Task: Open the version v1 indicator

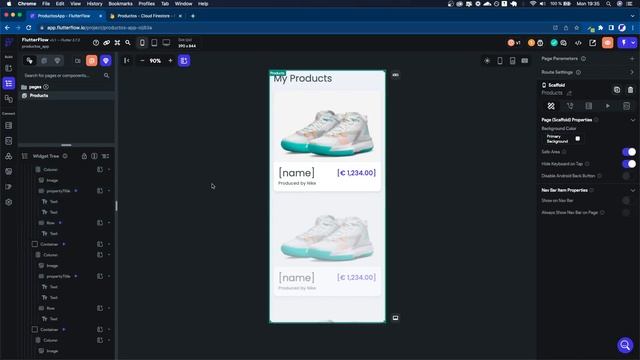Action: click(x=514, y=43)
